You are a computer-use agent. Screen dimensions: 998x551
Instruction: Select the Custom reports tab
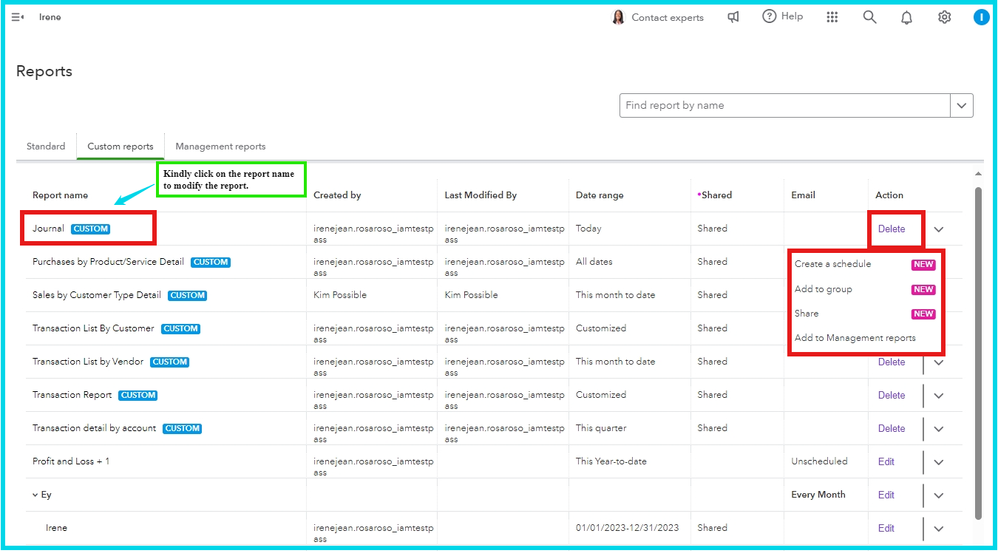120,146
